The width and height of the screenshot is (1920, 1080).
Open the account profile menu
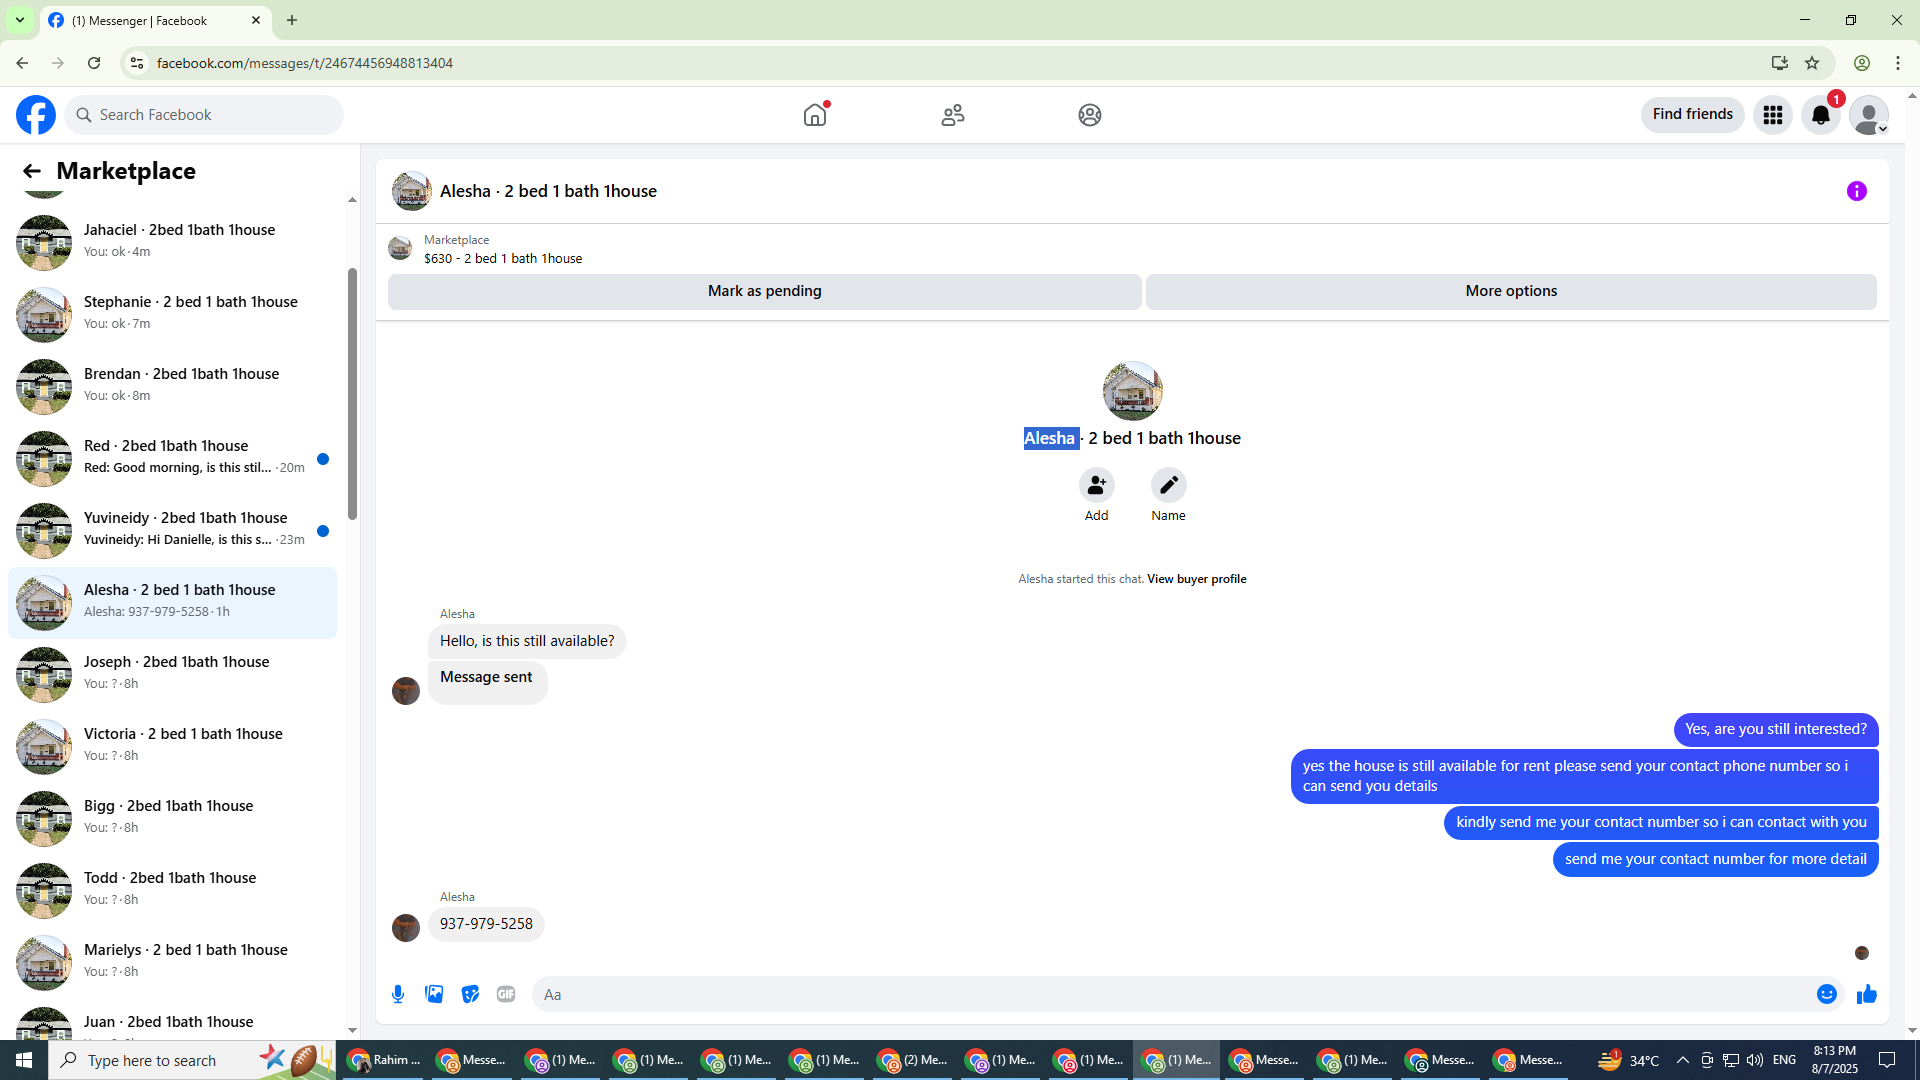point(1869,115)
